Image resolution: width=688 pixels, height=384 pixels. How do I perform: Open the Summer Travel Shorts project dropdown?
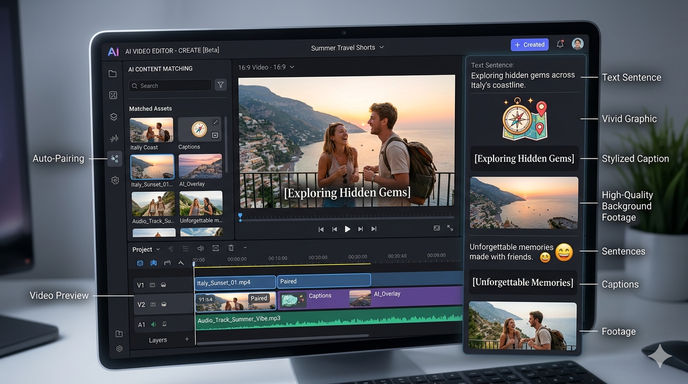(x=347, y=47)
